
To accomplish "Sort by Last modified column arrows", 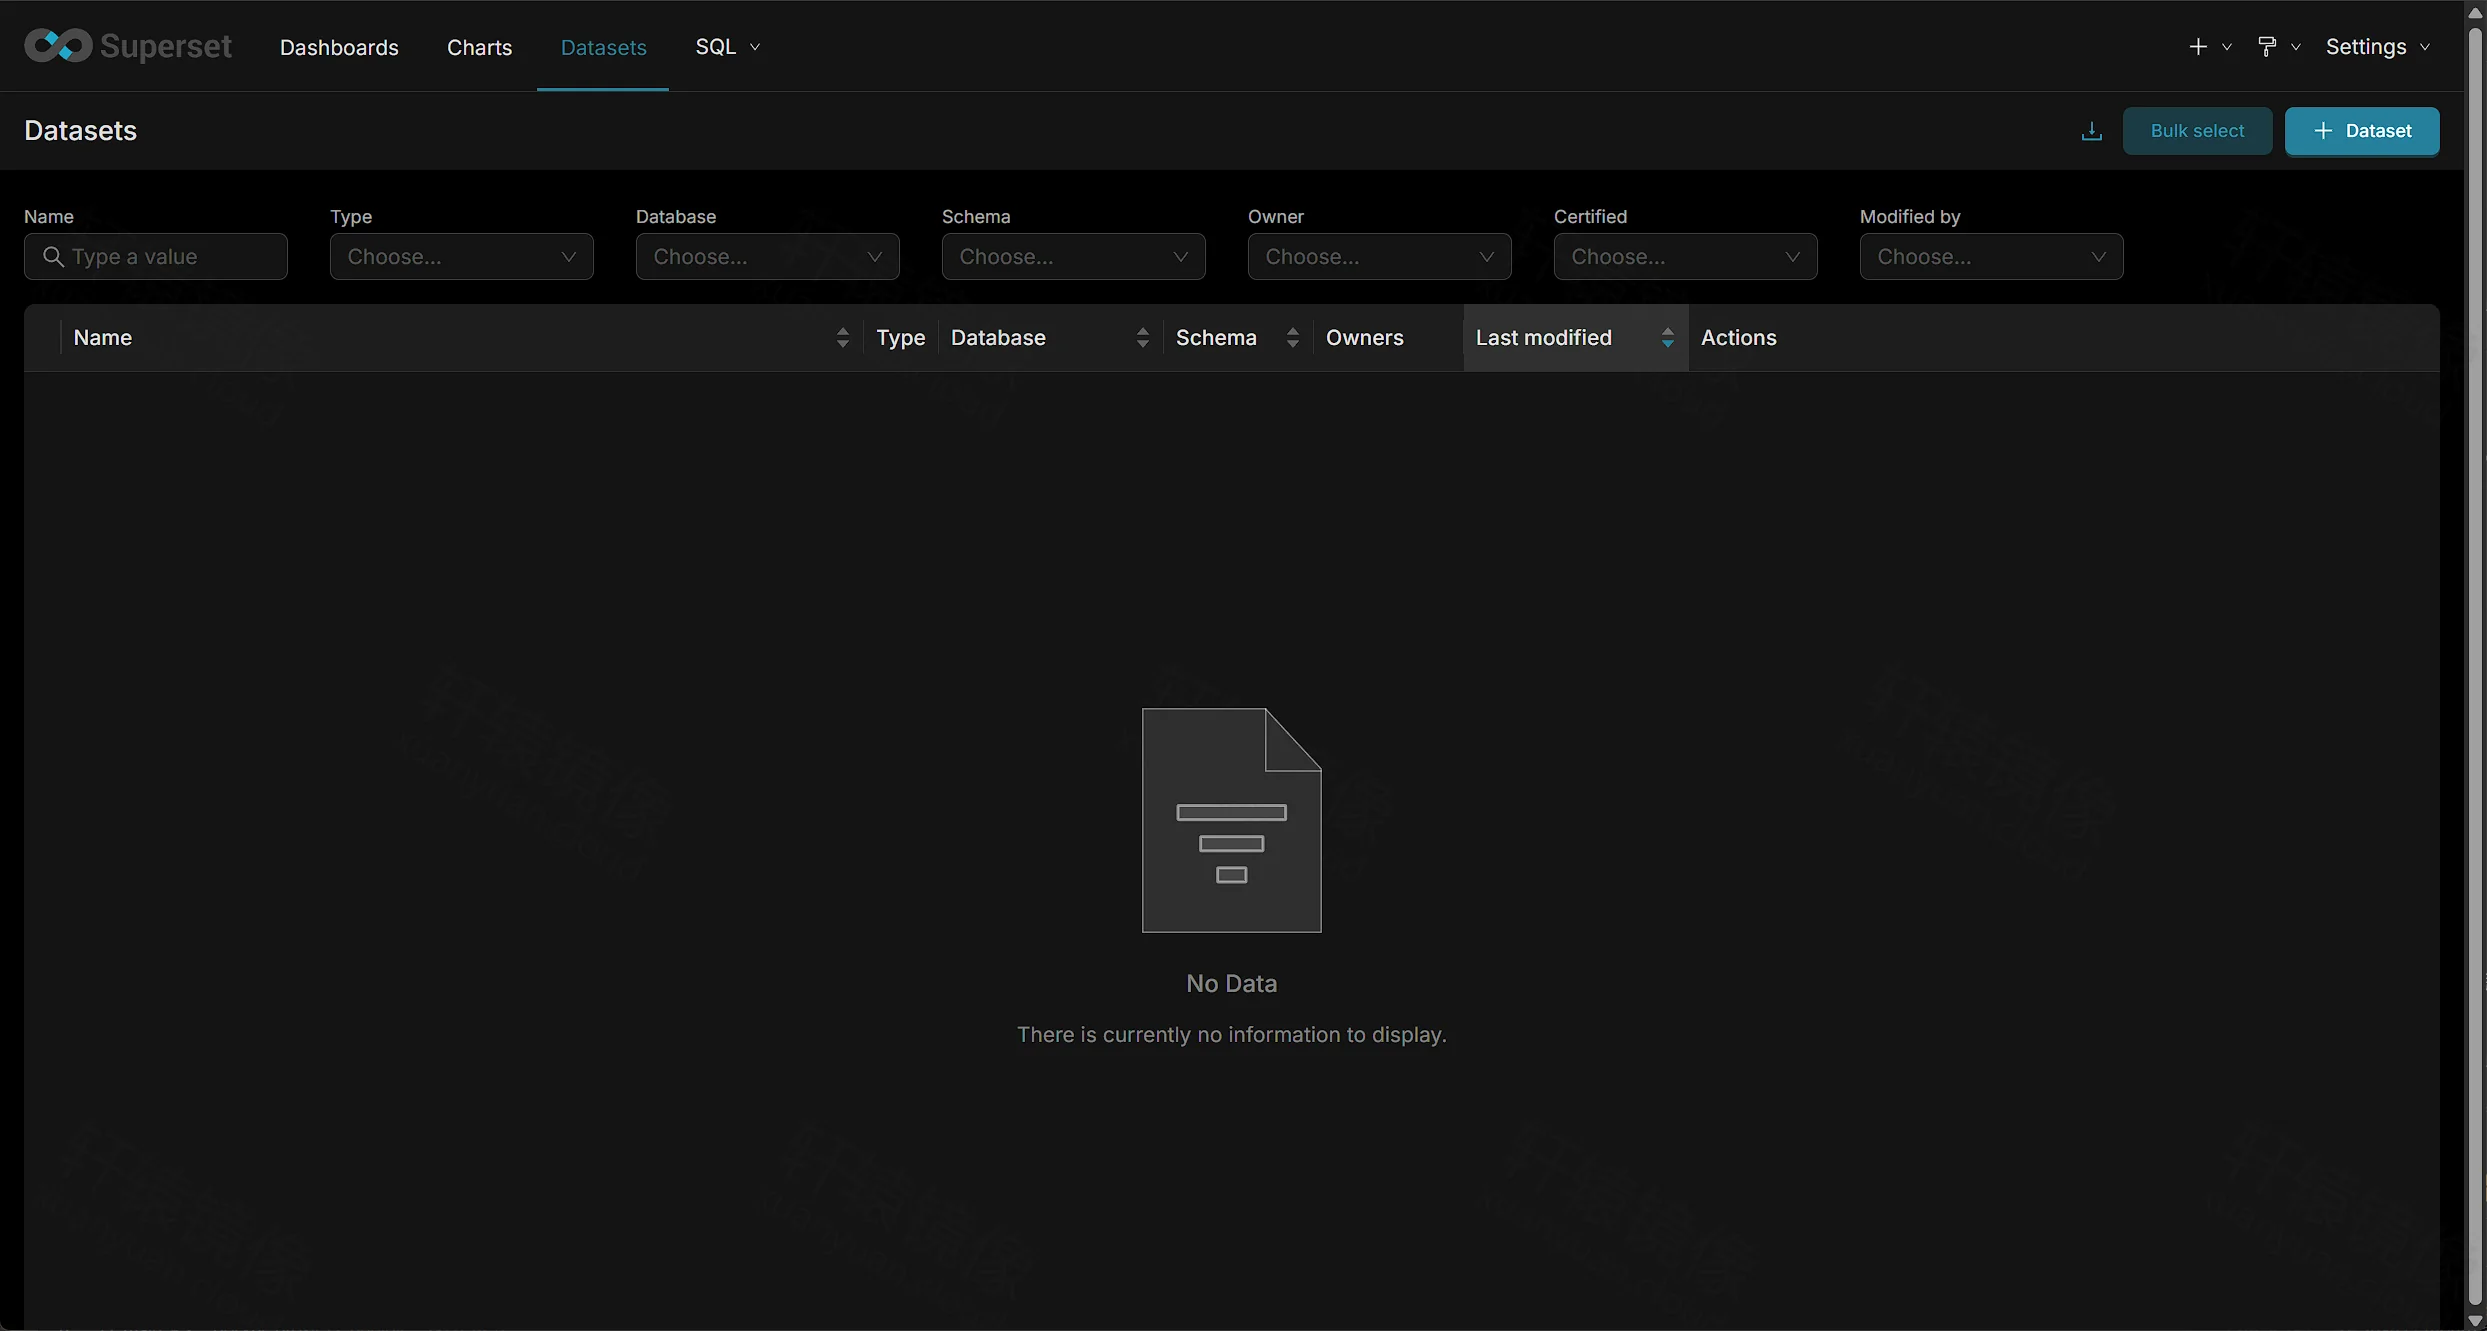I will 1667,338.
